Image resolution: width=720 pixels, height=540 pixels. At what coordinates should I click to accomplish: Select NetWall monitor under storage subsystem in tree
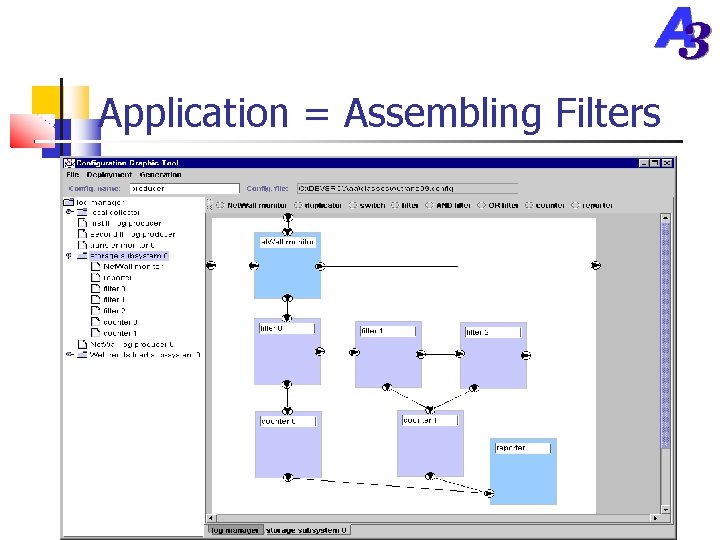pyautogui.click(x=133, y=266)
